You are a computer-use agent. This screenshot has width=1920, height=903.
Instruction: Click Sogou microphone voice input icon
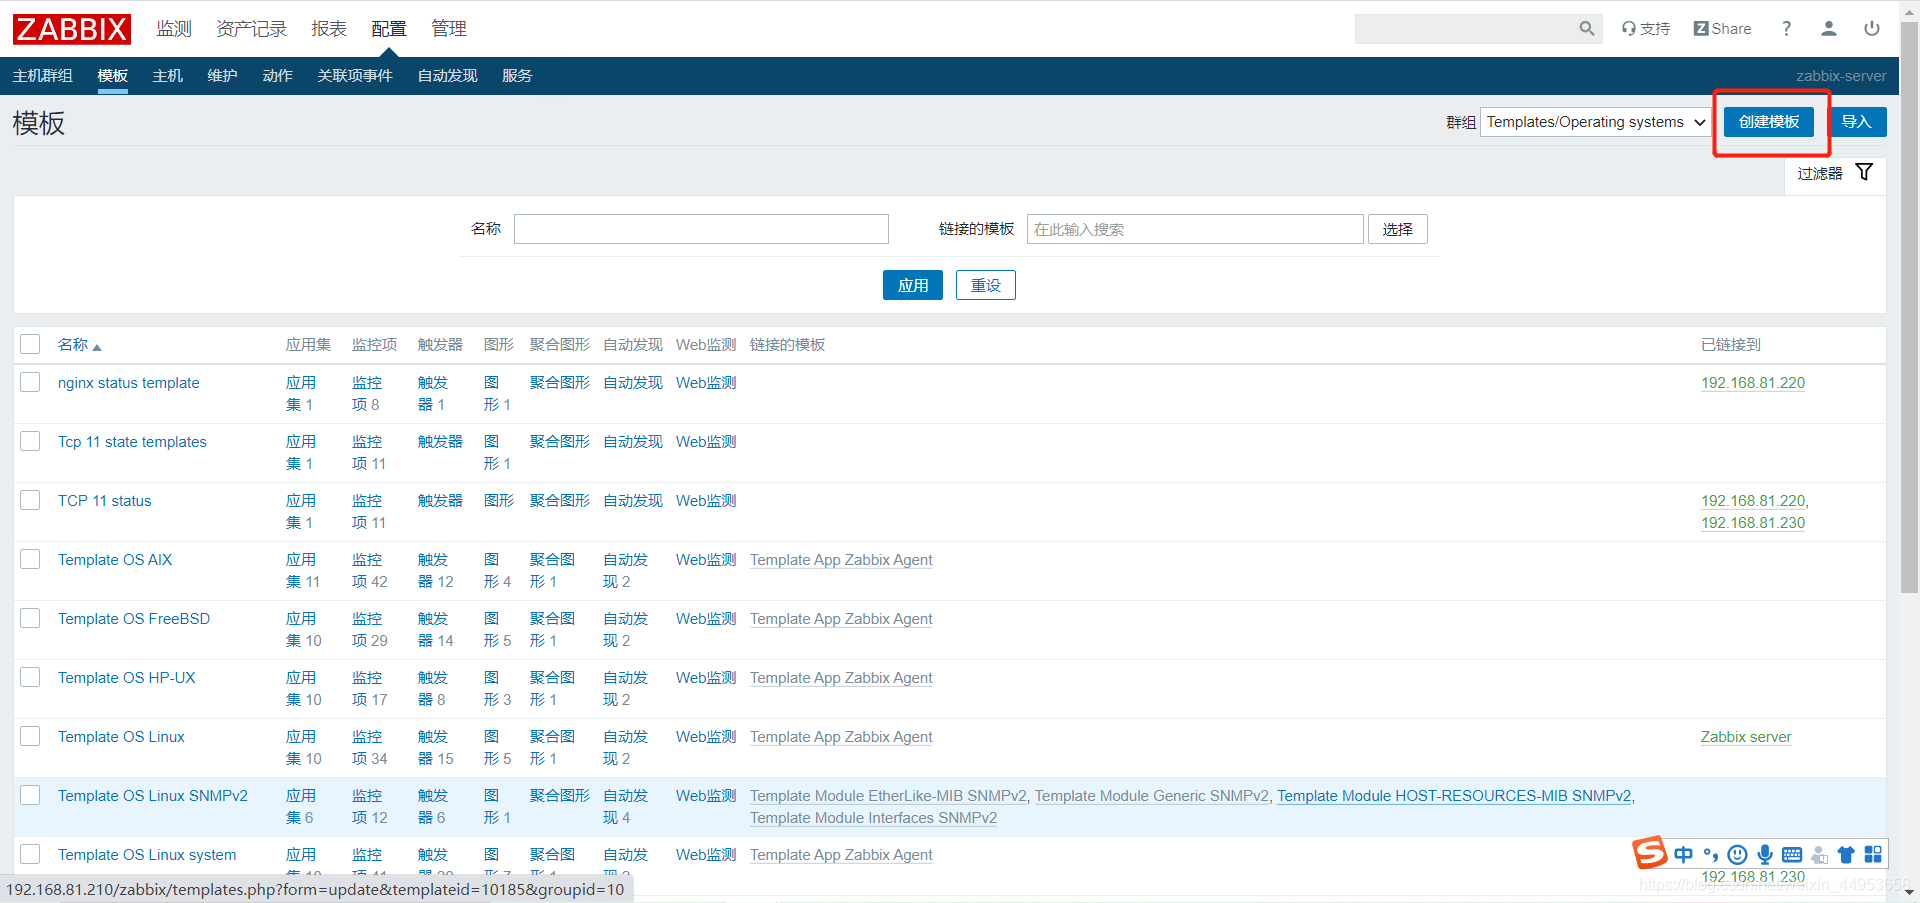tap(1765, 854)
